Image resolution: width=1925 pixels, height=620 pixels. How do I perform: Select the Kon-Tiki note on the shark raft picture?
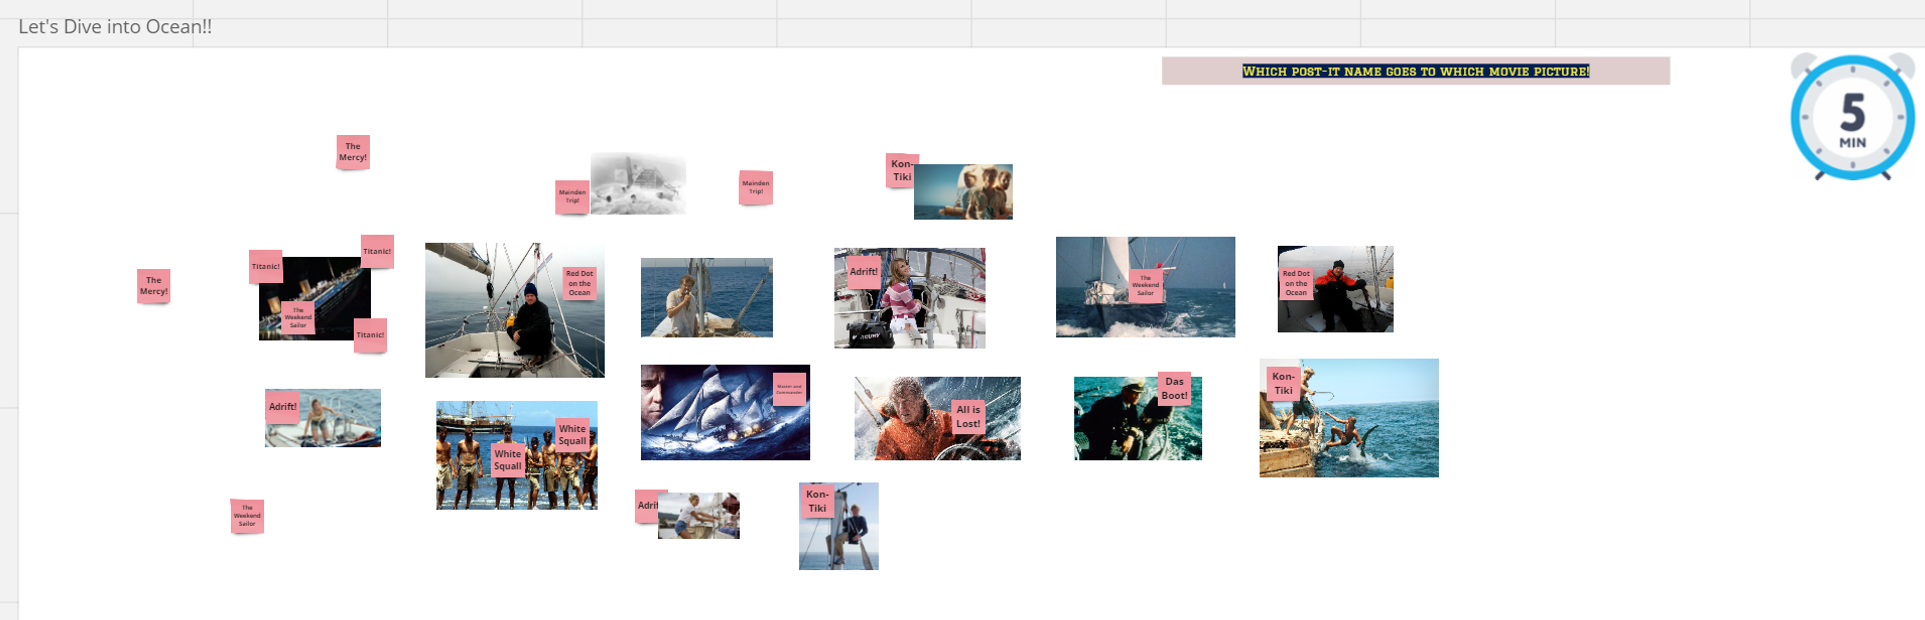[x=1283, y=384]
